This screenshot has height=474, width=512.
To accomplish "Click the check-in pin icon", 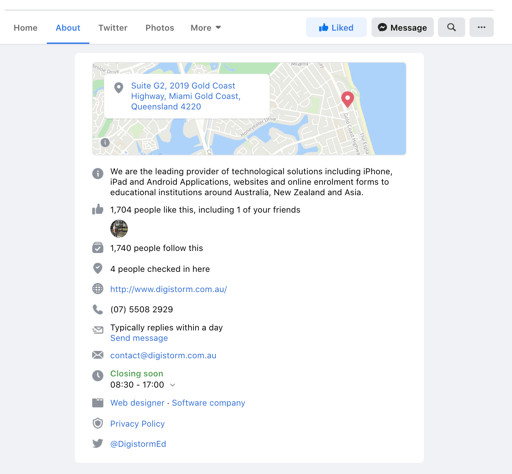I will 98,268.
